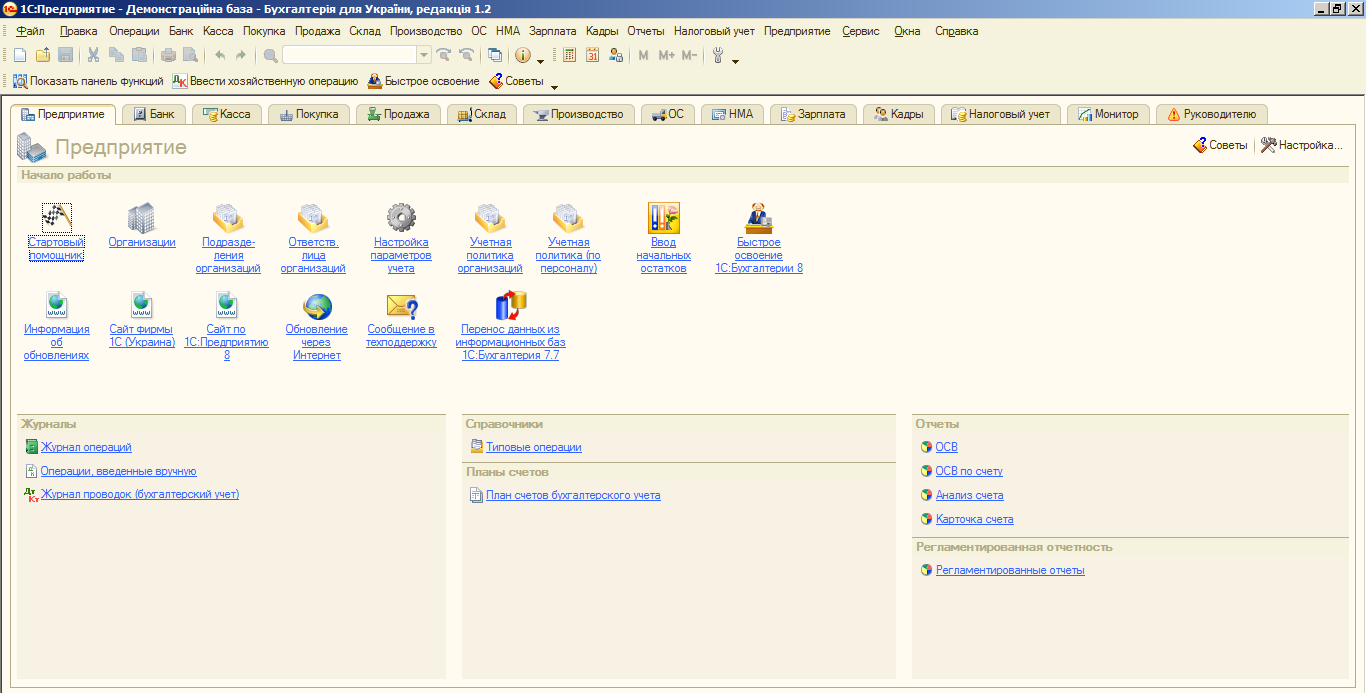Open the Организации building icon
Image resolution: width=1366 pixels, height=693 pixels.
coord(142,217)
